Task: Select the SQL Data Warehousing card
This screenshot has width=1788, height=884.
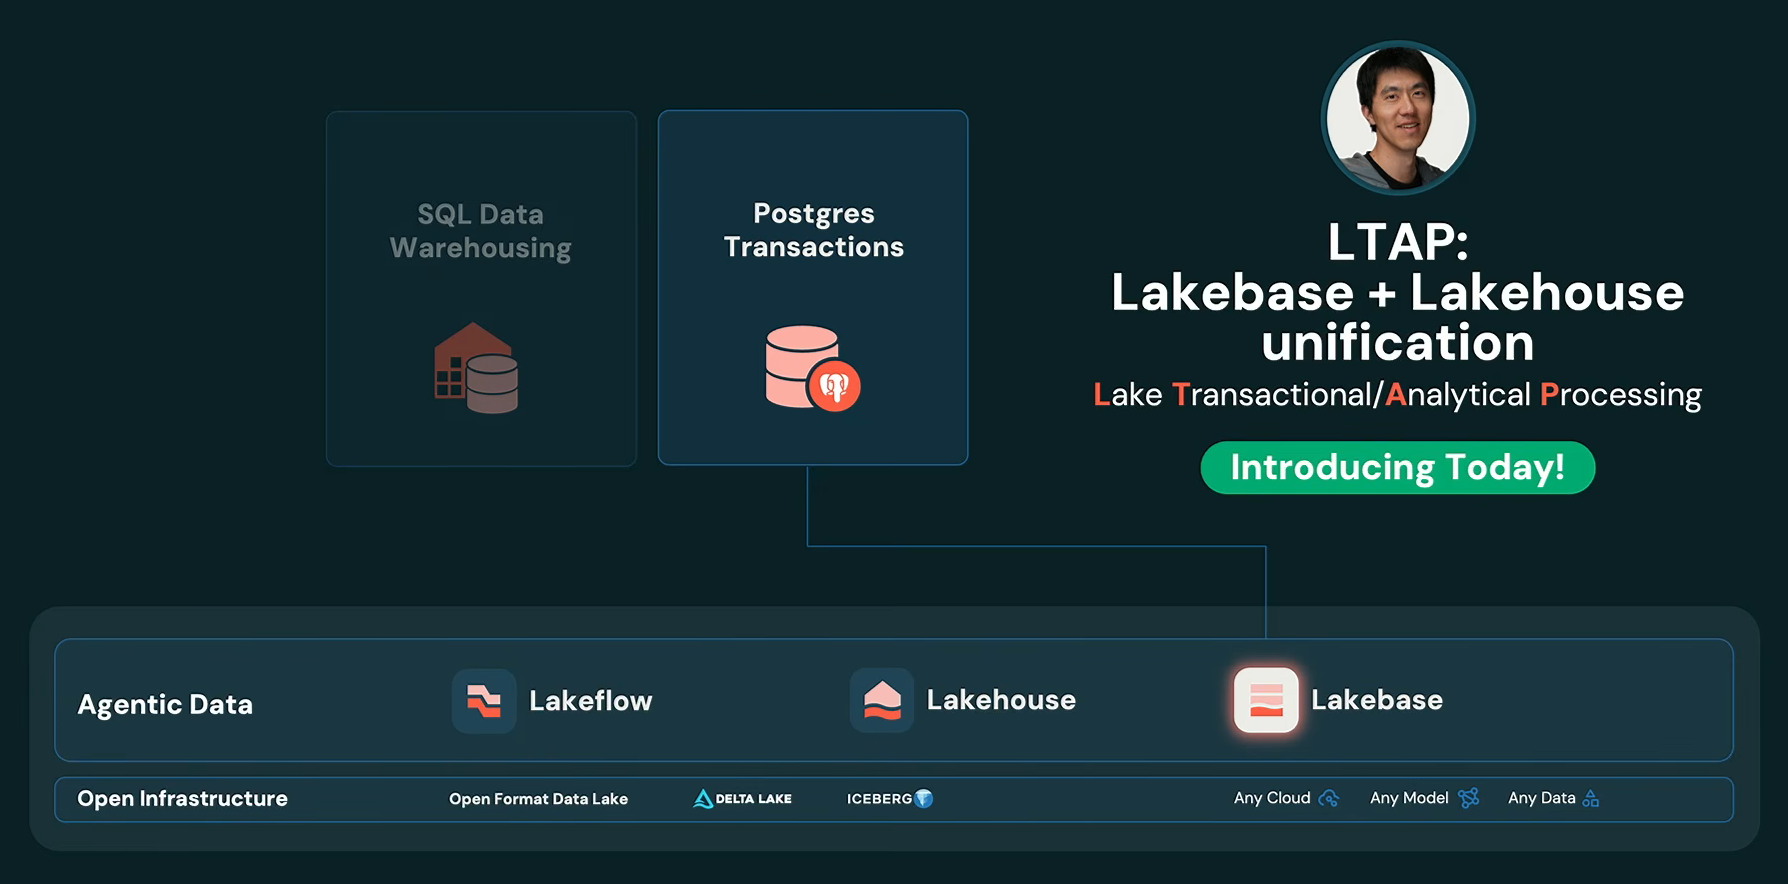Action: [x=481, y=288]
